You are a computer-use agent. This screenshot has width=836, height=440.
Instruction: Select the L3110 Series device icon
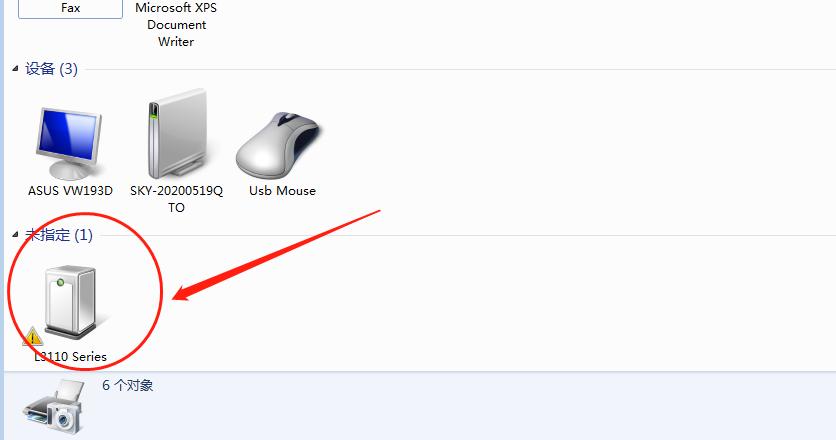71,302
